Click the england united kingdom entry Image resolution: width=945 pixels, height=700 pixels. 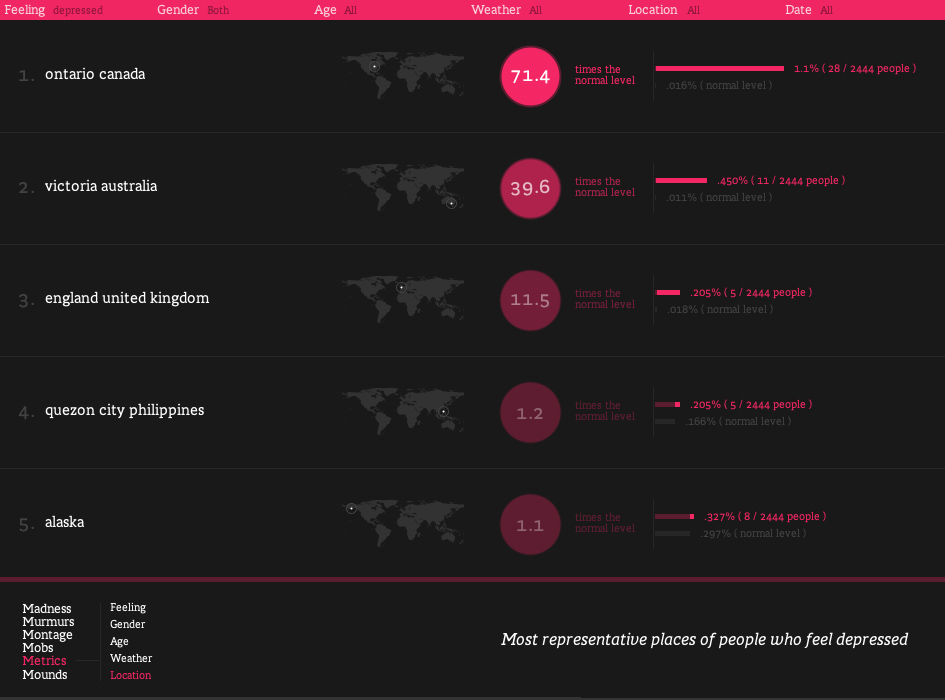point(127,298)
